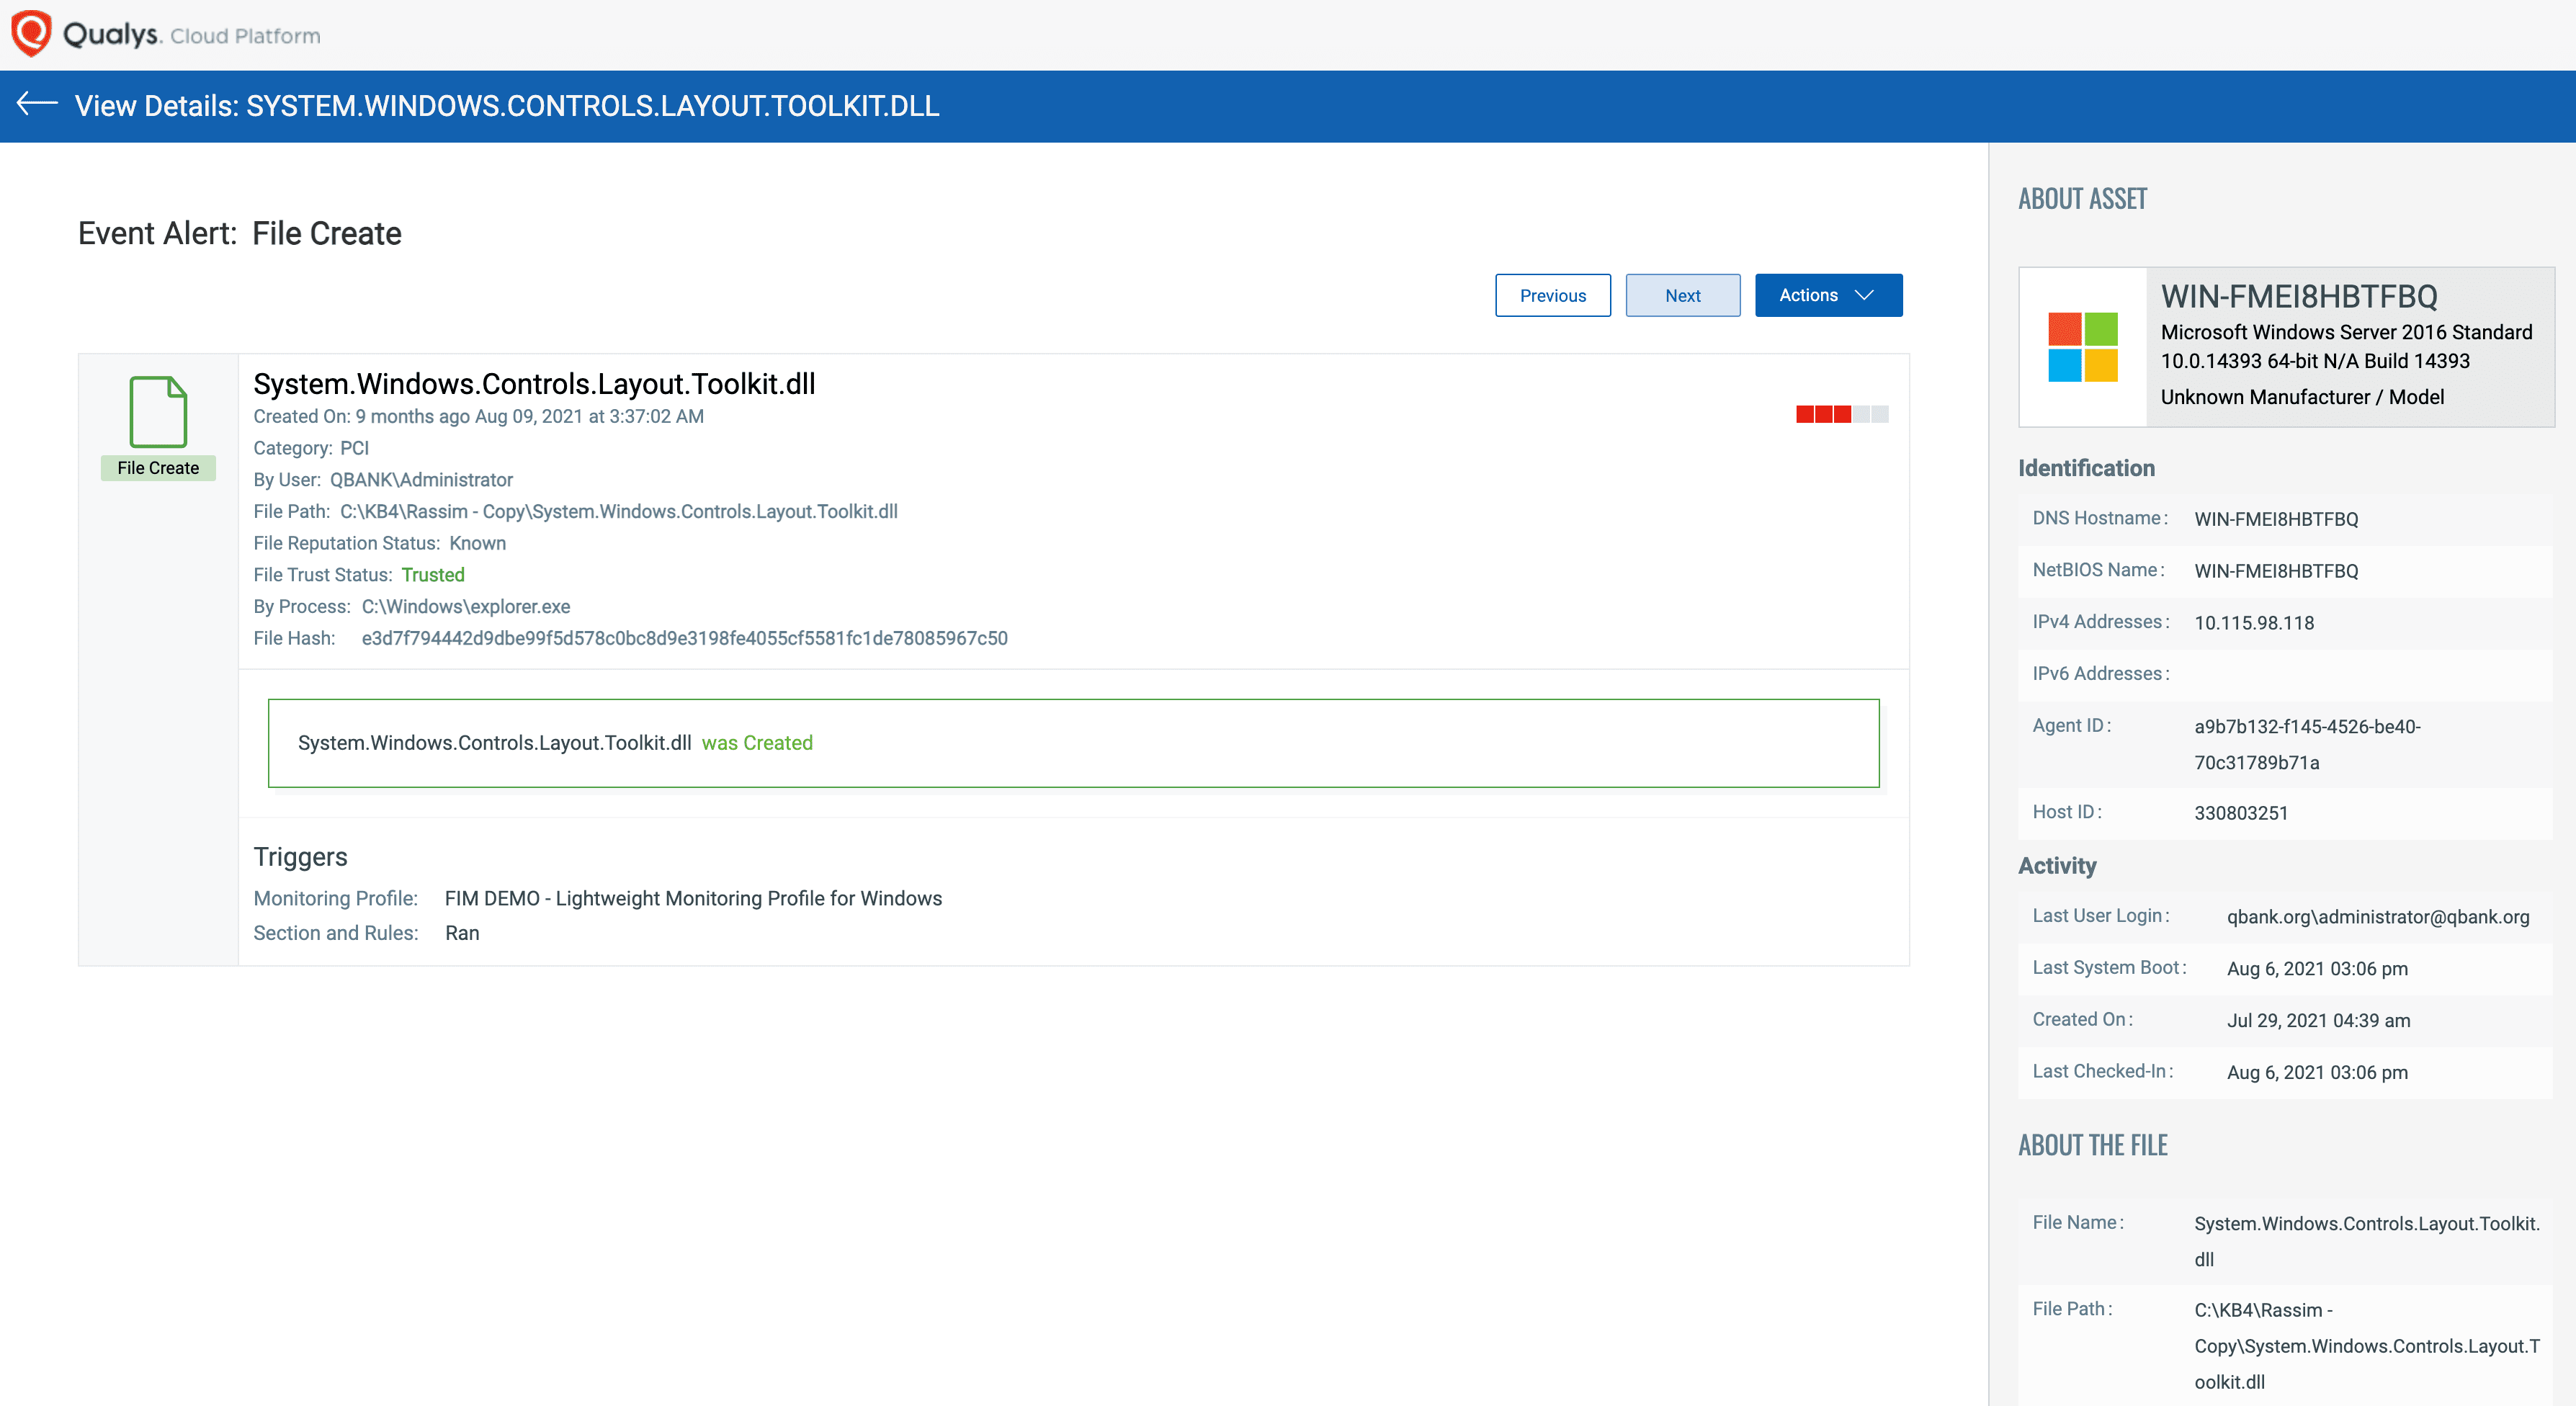Click the 10.0.14393 64-bit Build 14393 line
The image size is (2576, 1406).
2315,361
